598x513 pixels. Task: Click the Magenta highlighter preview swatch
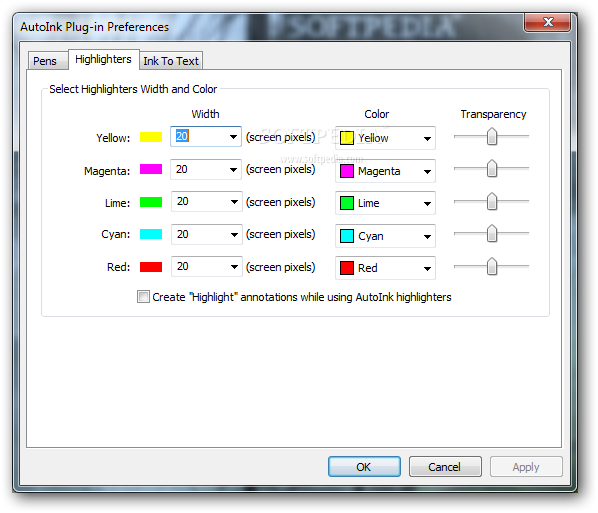point(151,169)
